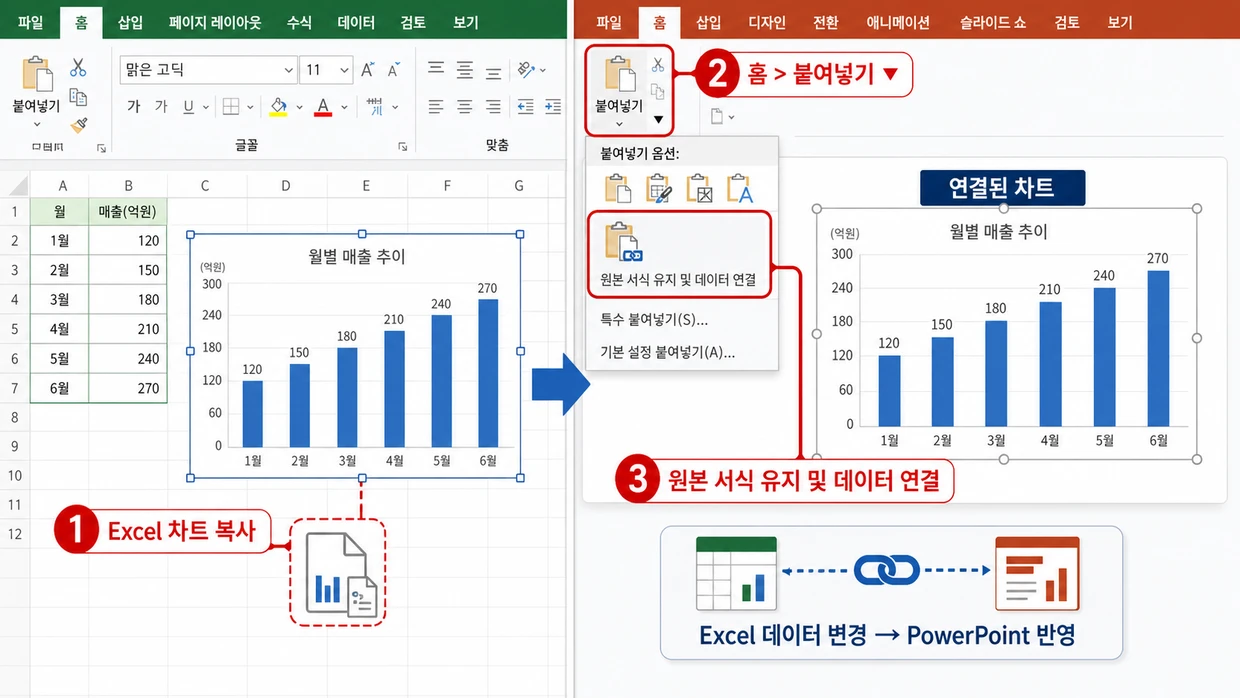Open the 파일 tab in Excel

[30, 22]
